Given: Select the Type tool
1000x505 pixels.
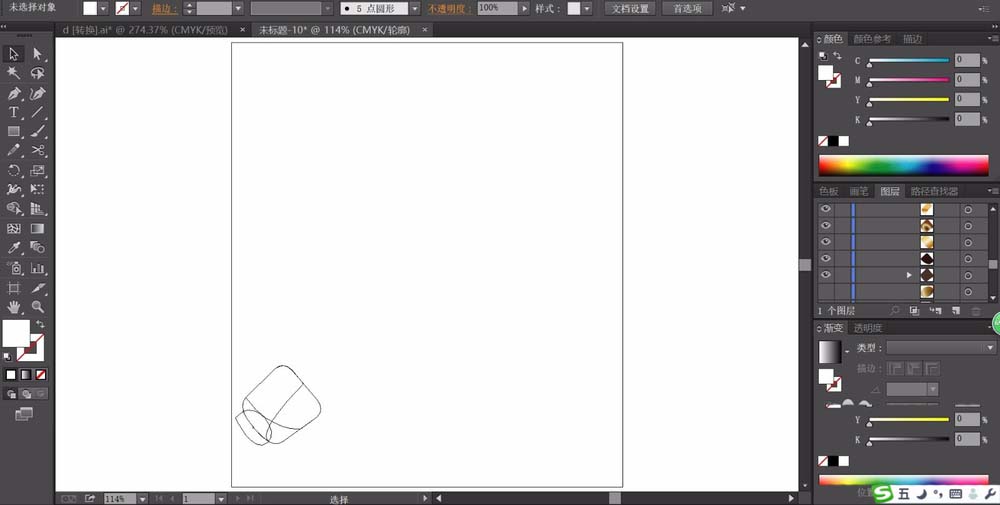Looking at the screenshot, I should [14, 113].
